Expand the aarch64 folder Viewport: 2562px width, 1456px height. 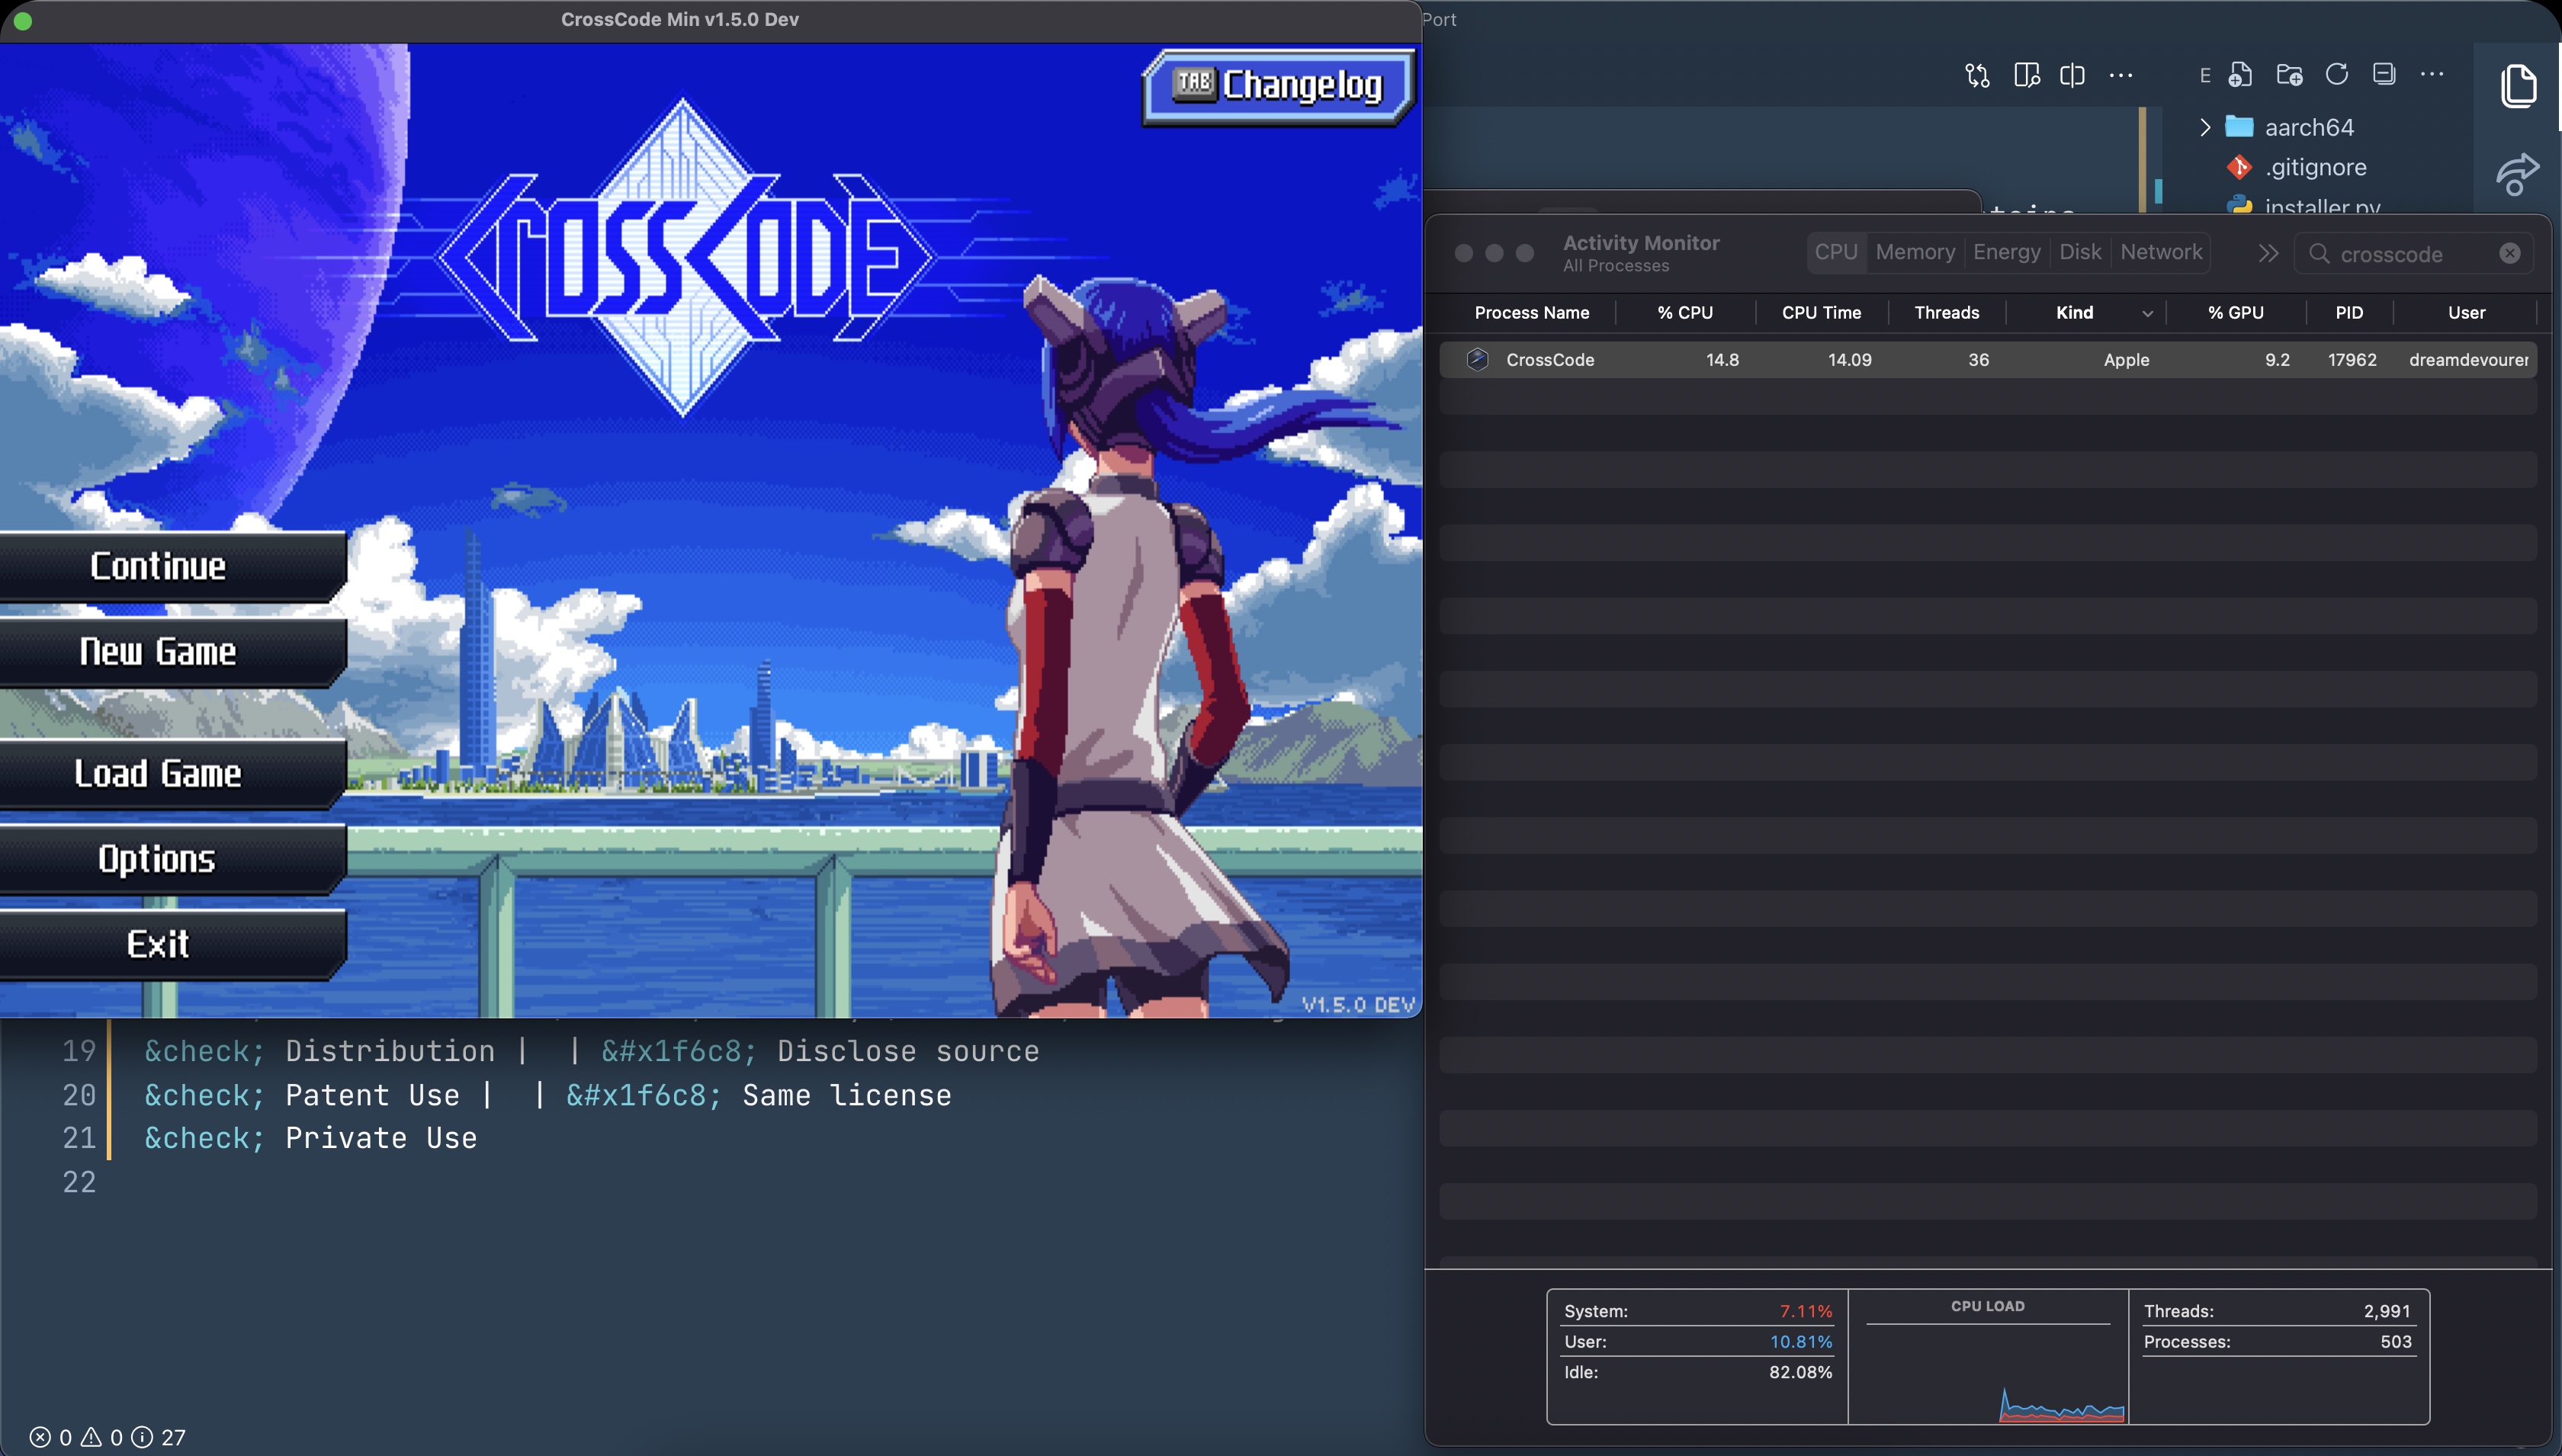[x=2205, y=127]
